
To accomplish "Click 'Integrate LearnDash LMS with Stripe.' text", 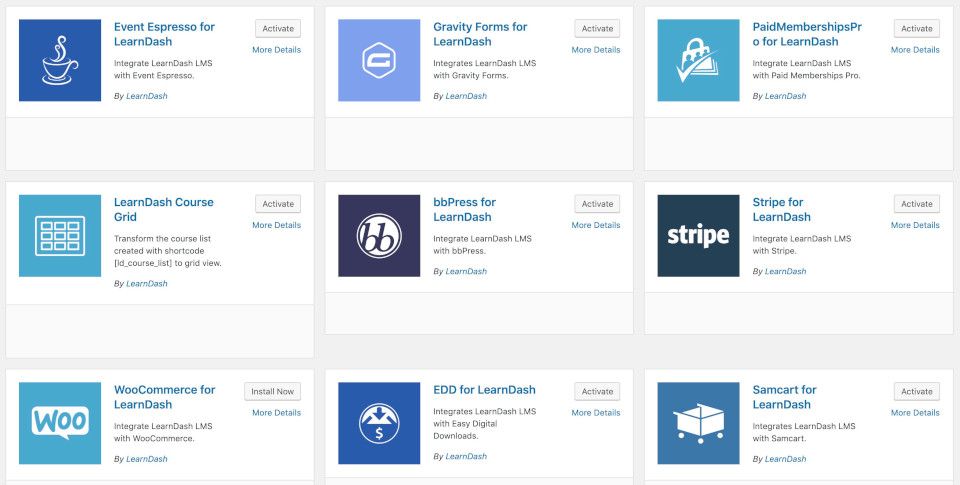I will tap(802, 244).
